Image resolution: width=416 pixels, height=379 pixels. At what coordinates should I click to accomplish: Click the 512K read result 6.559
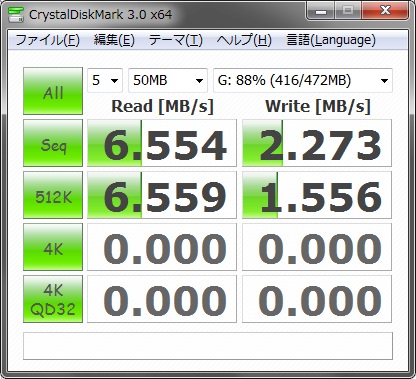pos(162,195)
